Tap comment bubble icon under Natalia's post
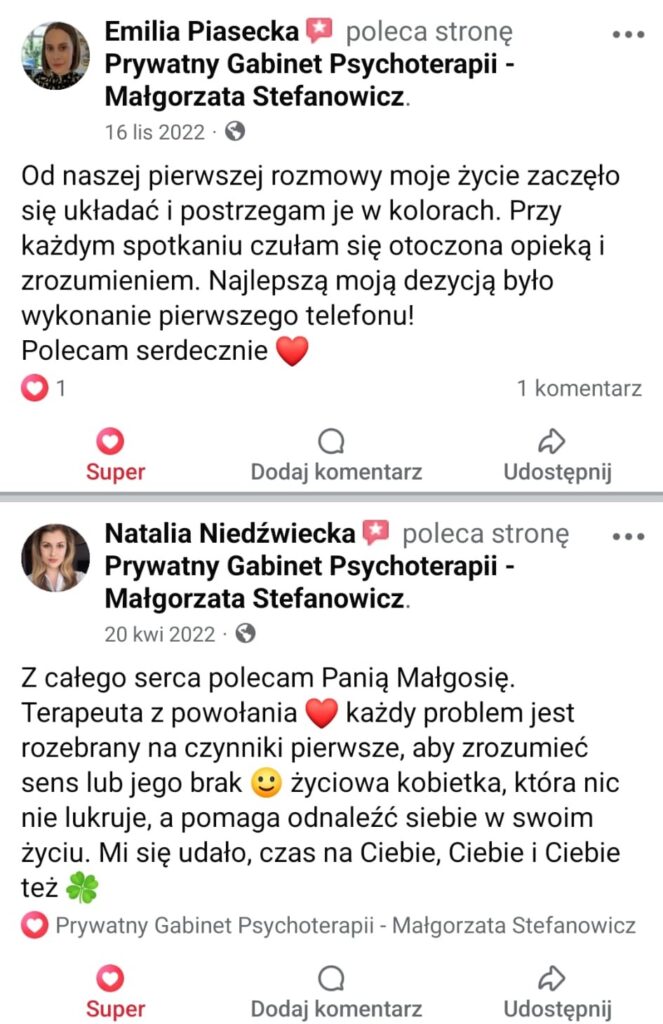The image size is (663, 1024). point(331,979)
